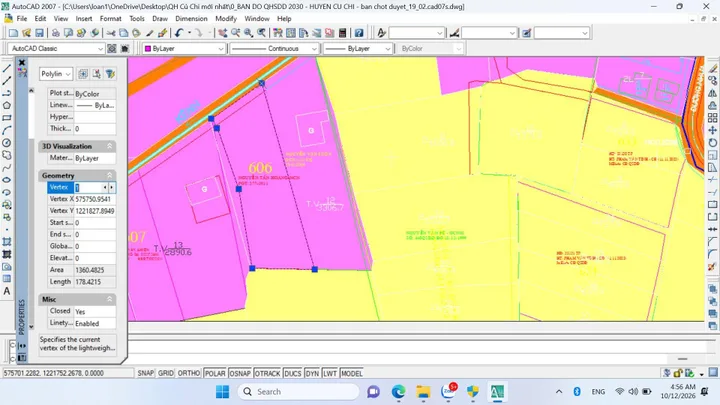This screenshot has width=720, height=405.
Task: Open the Format menu
Action: click(110, 19)
